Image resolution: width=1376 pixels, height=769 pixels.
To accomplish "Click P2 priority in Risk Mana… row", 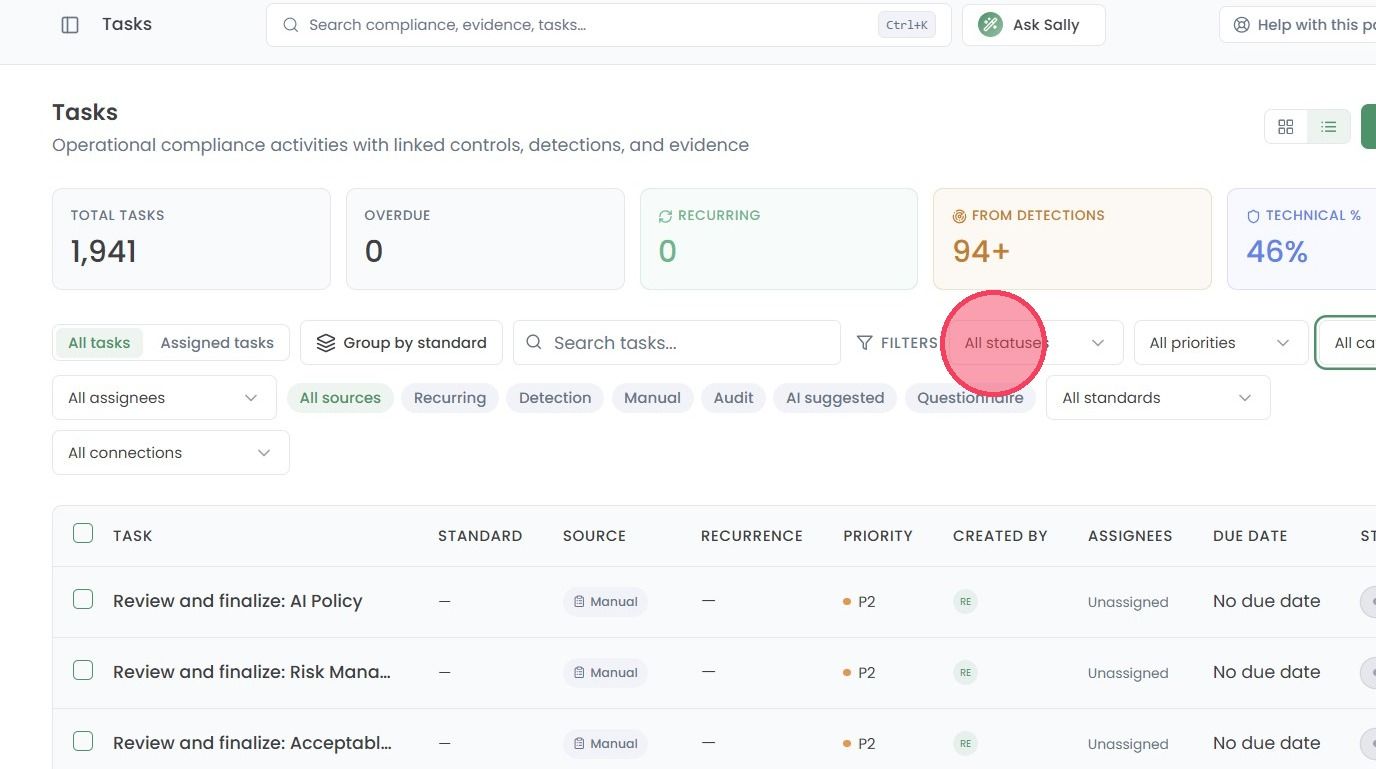I will click(860, 673).
